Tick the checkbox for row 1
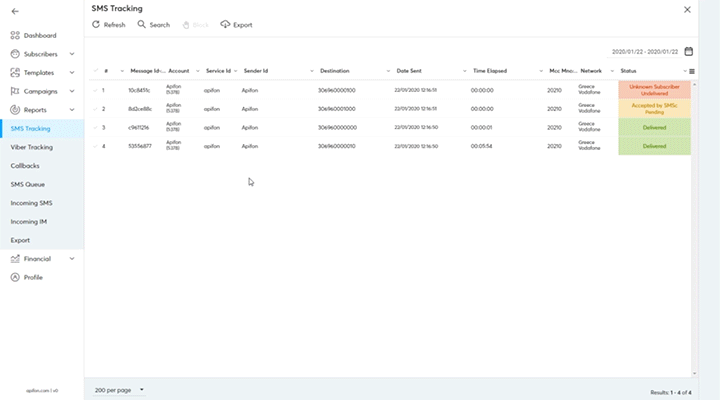Viewport: 720px width, 400px height. (95, 90)
